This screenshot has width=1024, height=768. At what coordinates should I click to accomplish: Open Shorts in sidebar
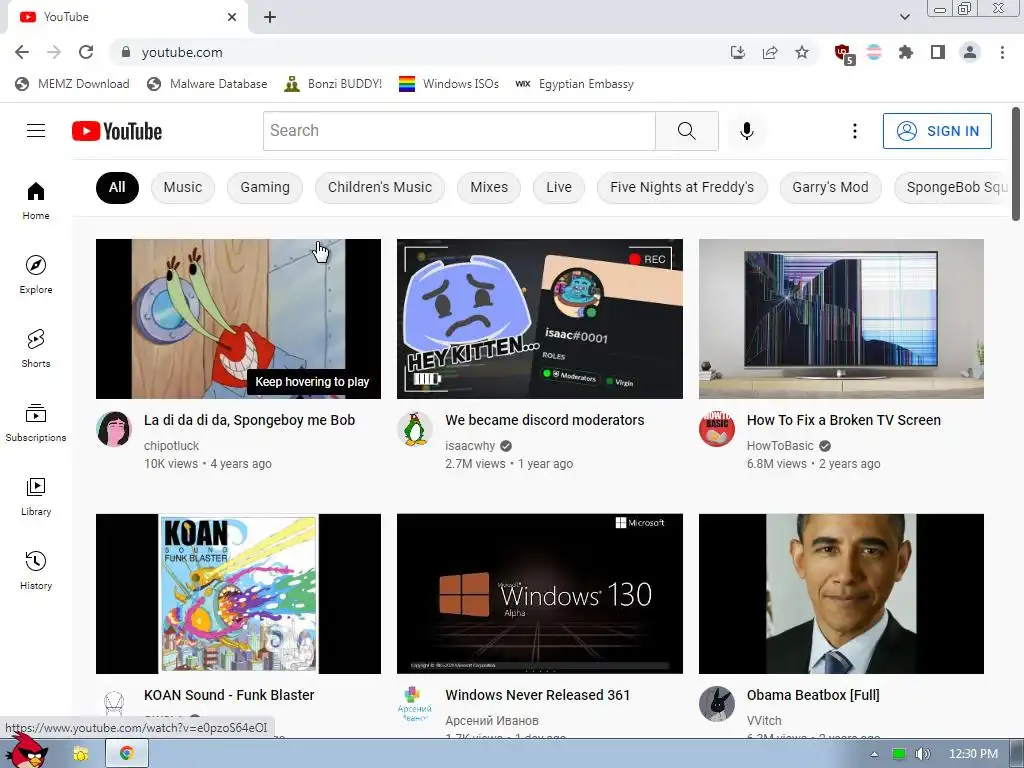(36, 348)
